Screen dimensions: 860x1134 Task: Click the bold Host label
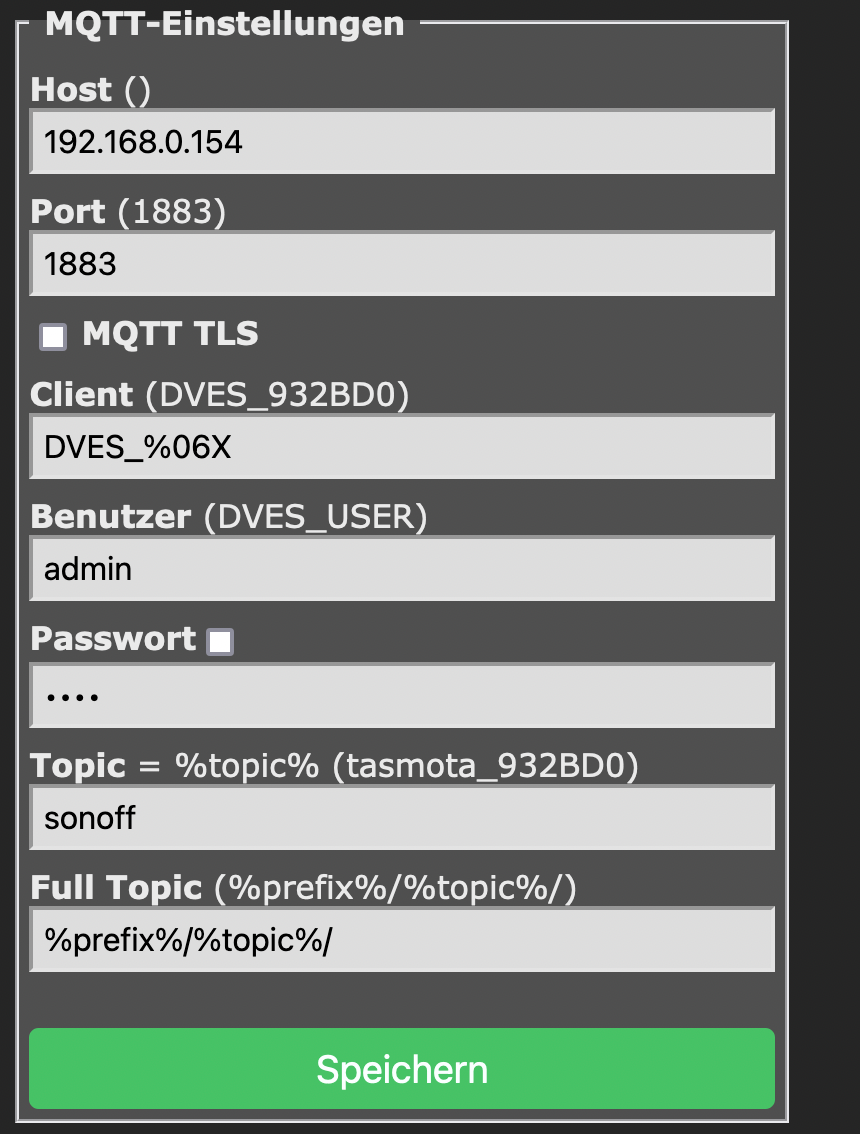[x=71, y=90]
